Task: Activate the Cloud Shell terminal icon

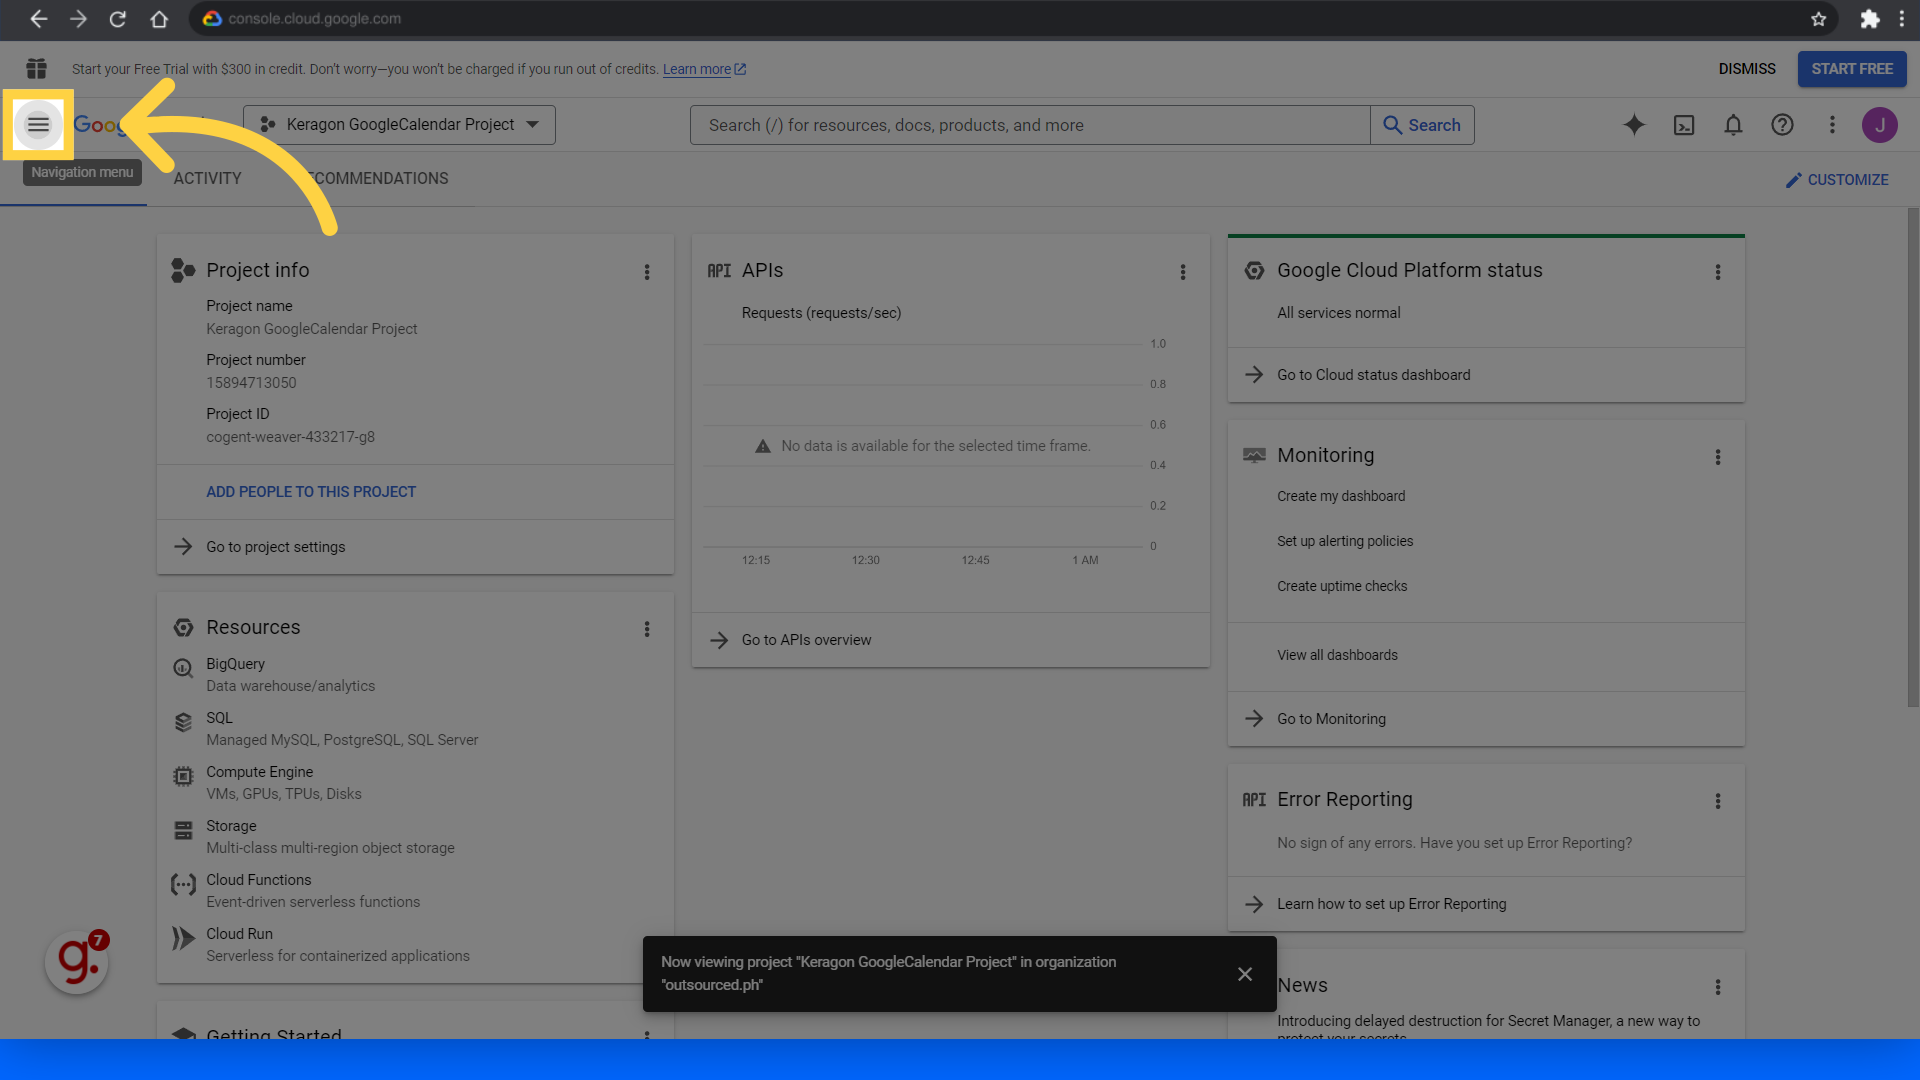Action: point(1684,125)
